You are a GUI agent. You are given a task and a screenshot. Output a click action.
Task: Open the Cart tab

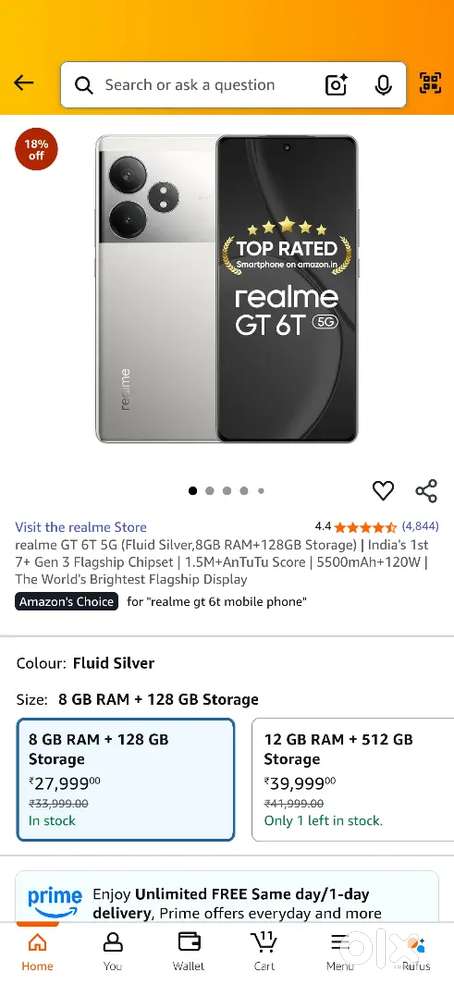point(264,951)
